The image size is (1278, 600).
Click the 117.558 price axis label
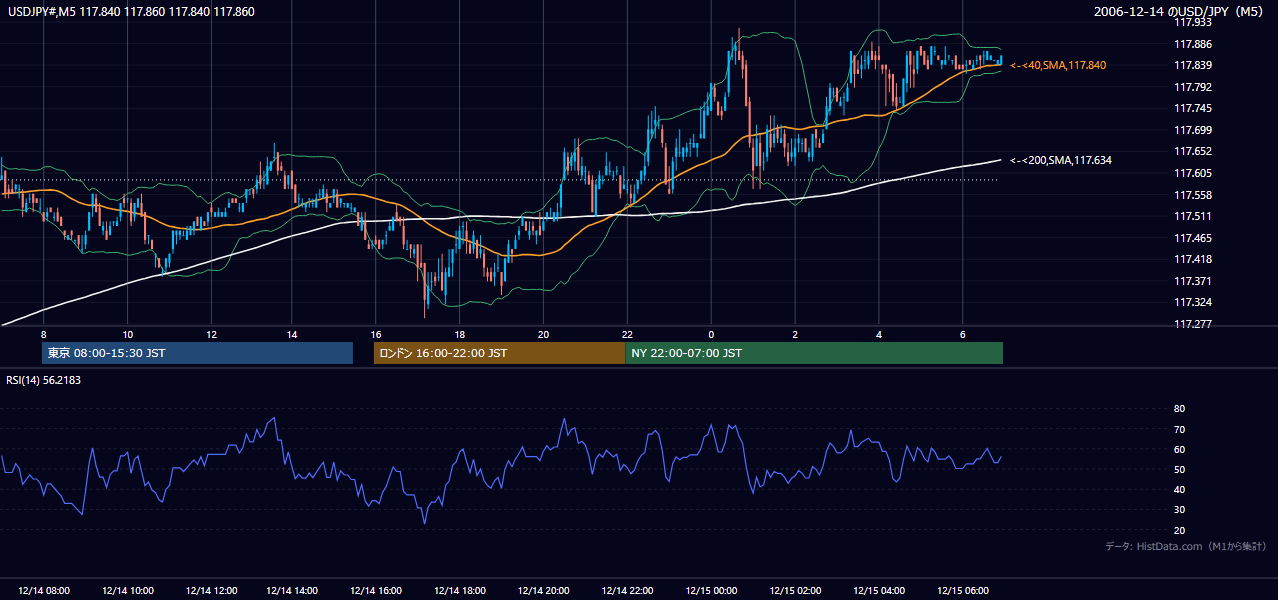tap(1192, 195)
